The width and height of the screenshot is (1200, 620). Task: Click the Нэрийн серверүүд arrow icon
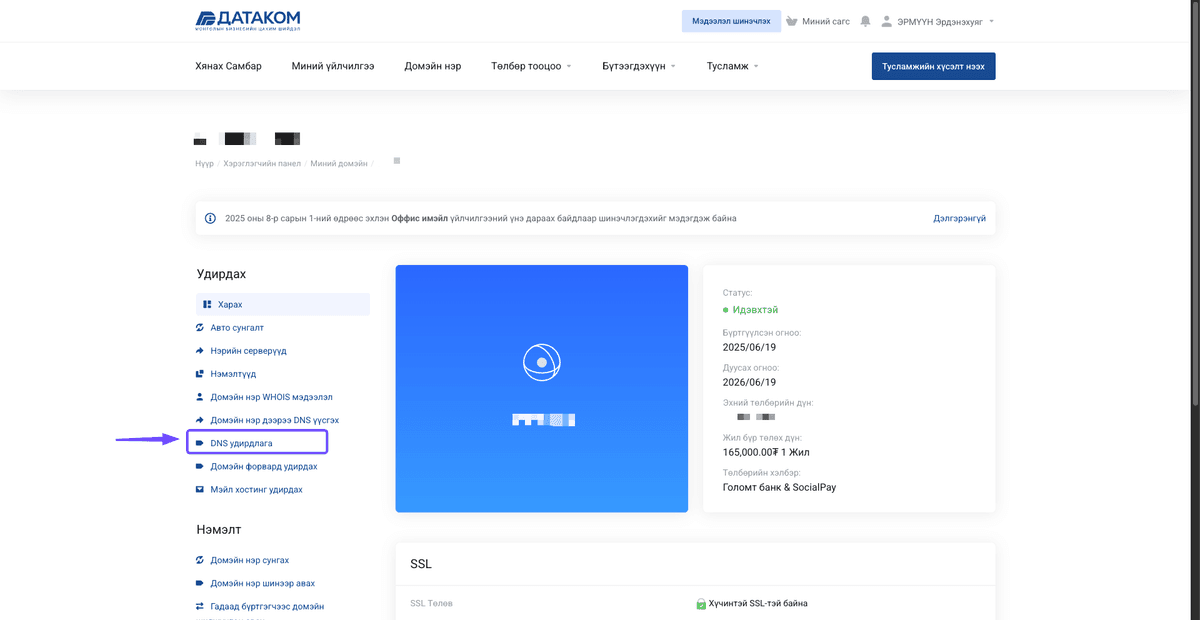(200, 351)
